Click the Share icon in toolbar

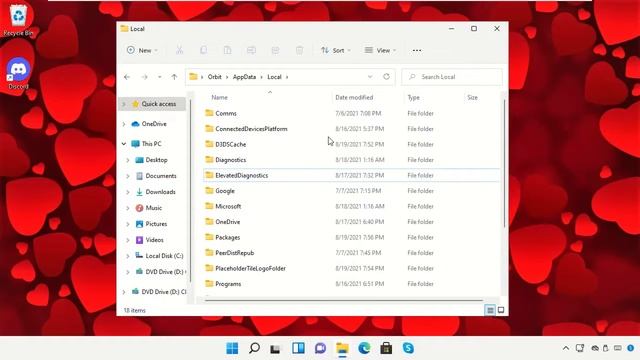tap(276, 50)
